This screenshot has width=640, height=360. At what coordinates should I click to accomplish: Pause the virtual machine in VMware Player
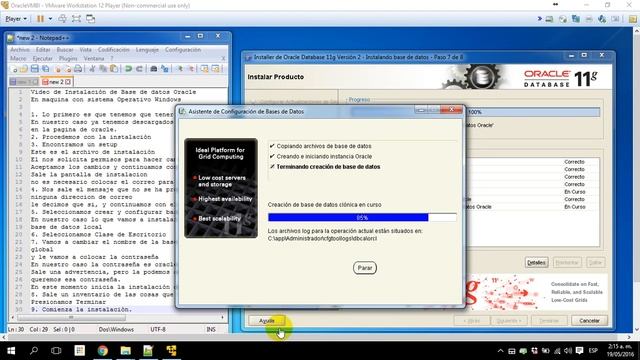pyautogui.click(x=40, y=19)
